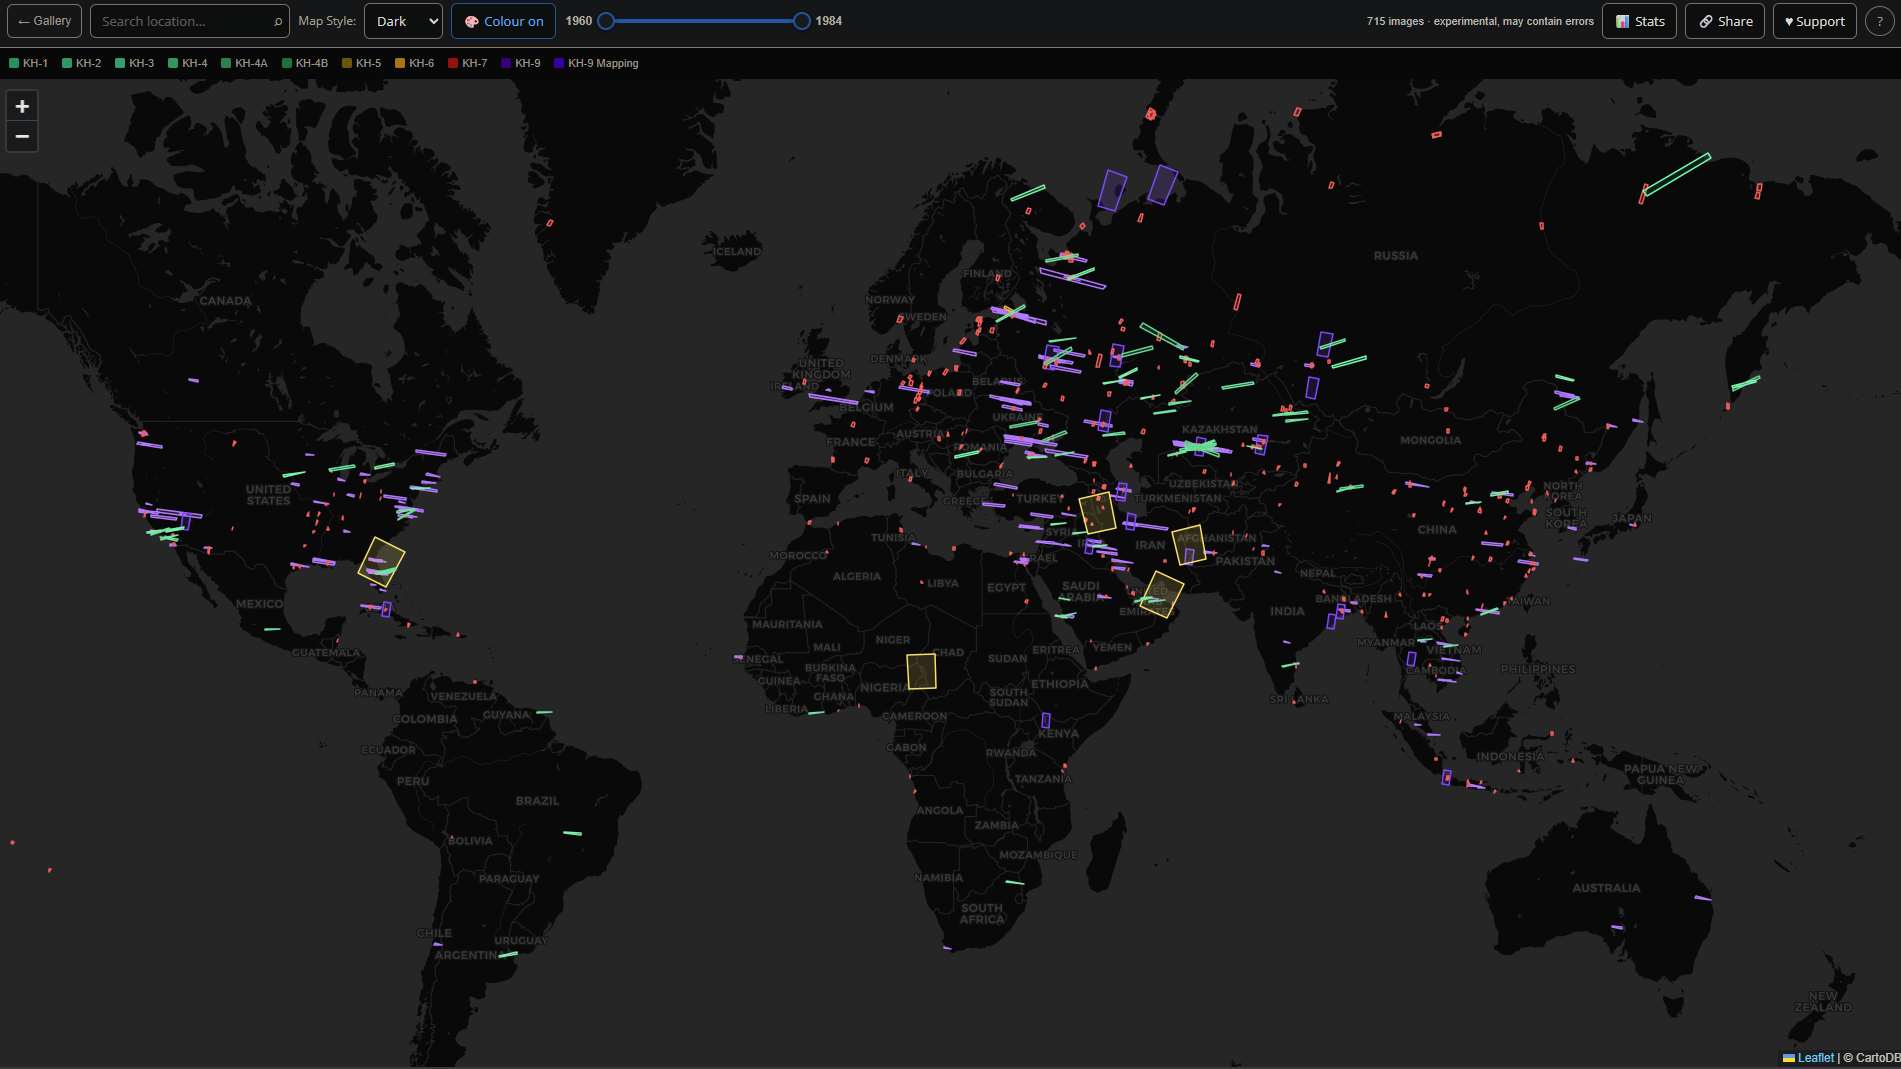Open the Map Style dropdown
Image resolution: width=1901 pixels, height=1069 pixels.
(x=403, y=20)
